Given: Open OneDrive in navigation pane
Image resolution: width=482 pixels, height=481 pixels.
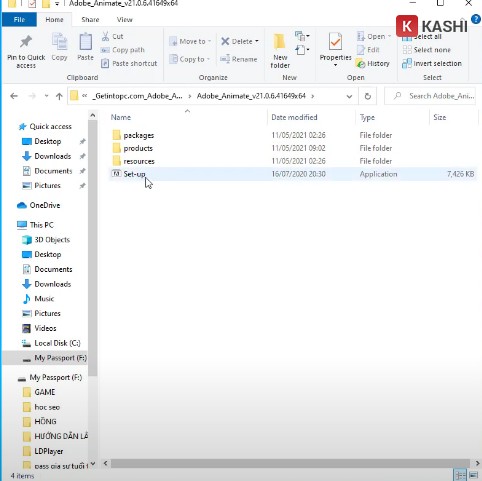Looking at the screenshot, I should point(45,205).
